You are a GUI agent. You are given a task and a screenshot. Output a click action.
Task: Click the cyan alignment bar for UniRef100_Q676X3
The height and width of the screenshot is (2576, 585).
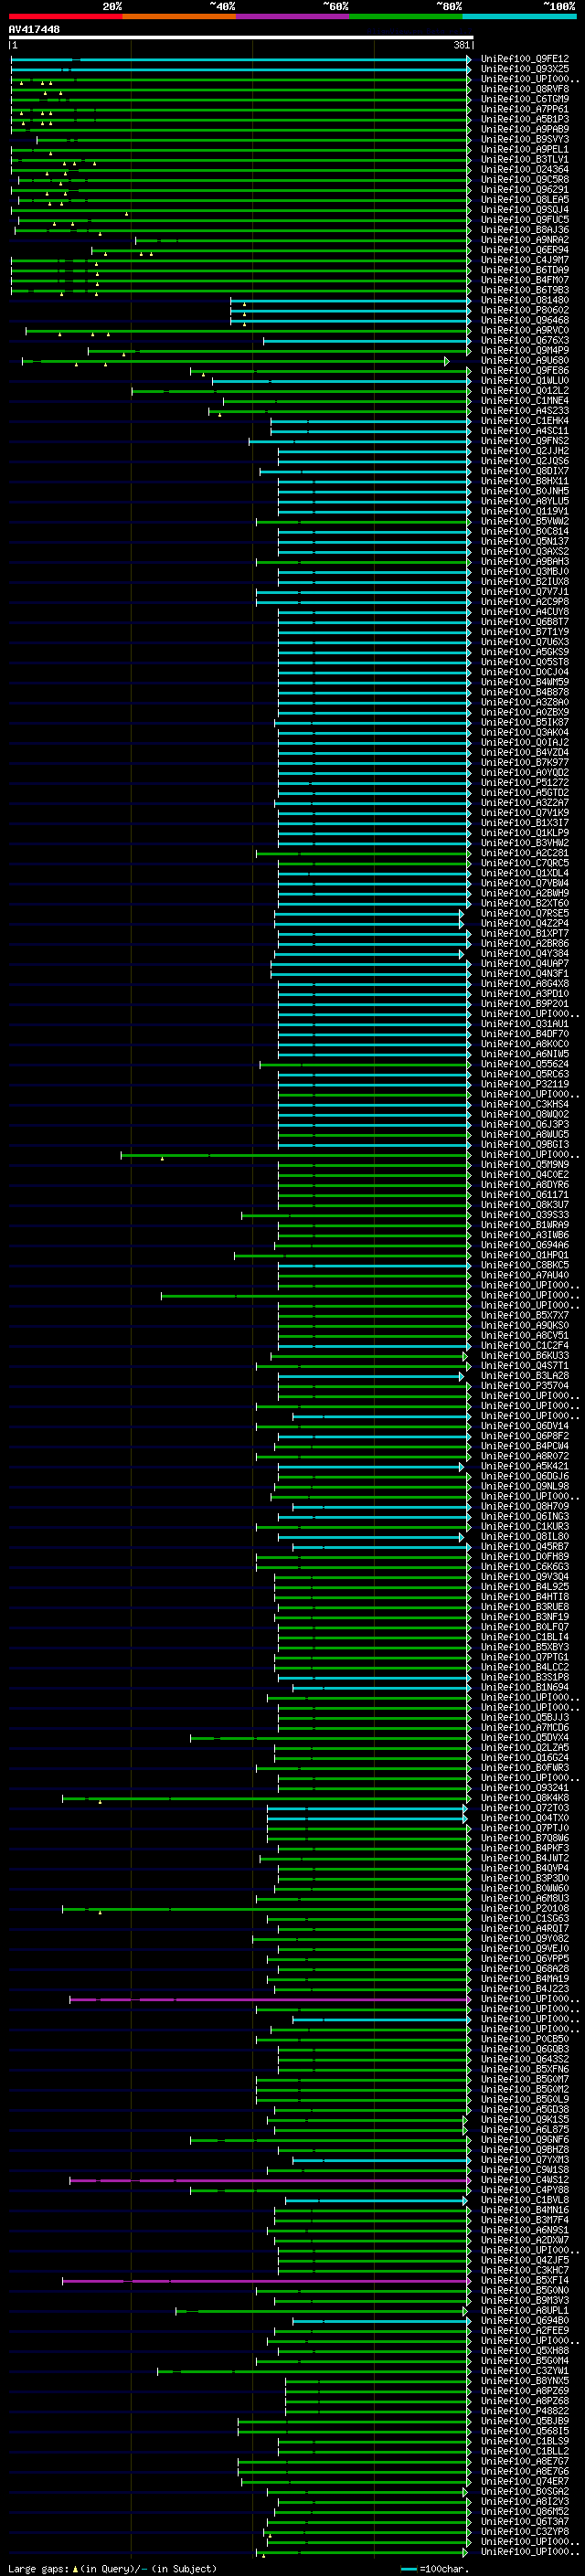click(x=367, y=341)
